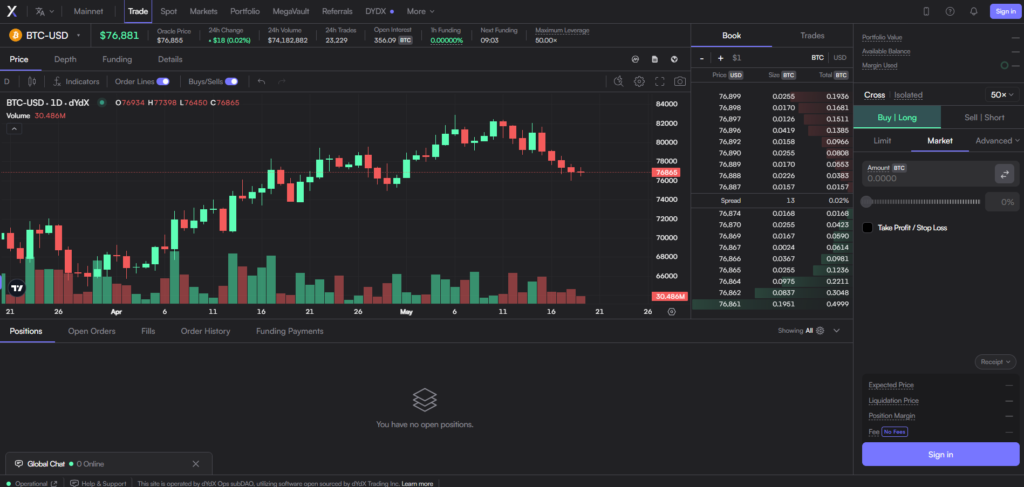The height and width of the screenshot is (487, 1024).
Task: Open the BTC-USD market selector dropdown
Action: click(78, 35)
